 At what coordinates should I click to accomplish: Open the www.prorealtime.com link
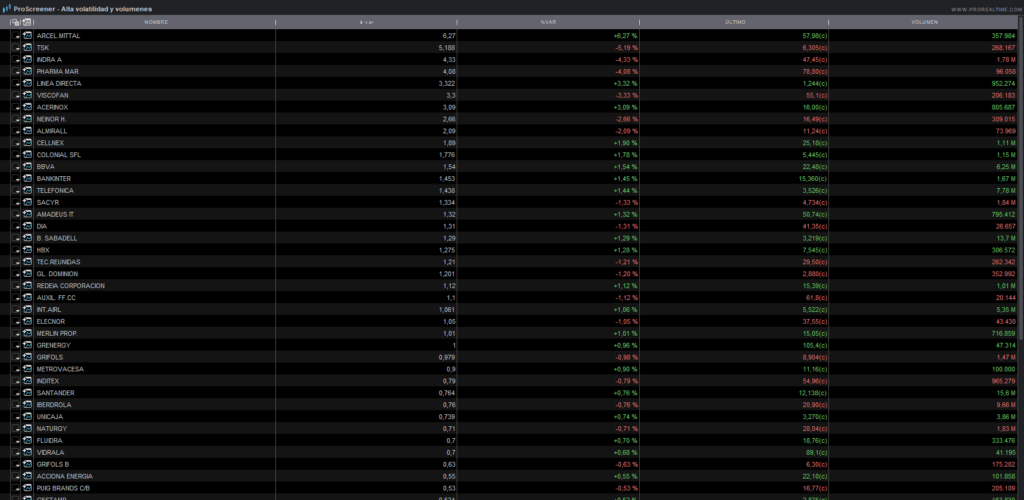tap(985, 9)
